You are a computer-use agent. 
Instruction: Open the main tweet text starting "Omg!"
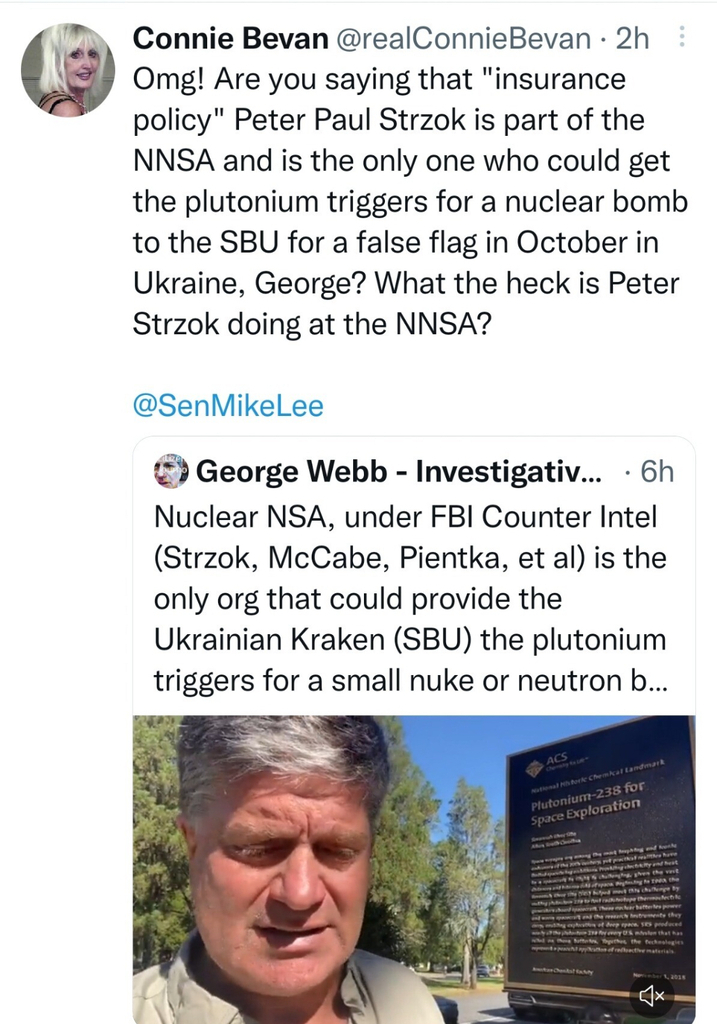tap(410, 200)
